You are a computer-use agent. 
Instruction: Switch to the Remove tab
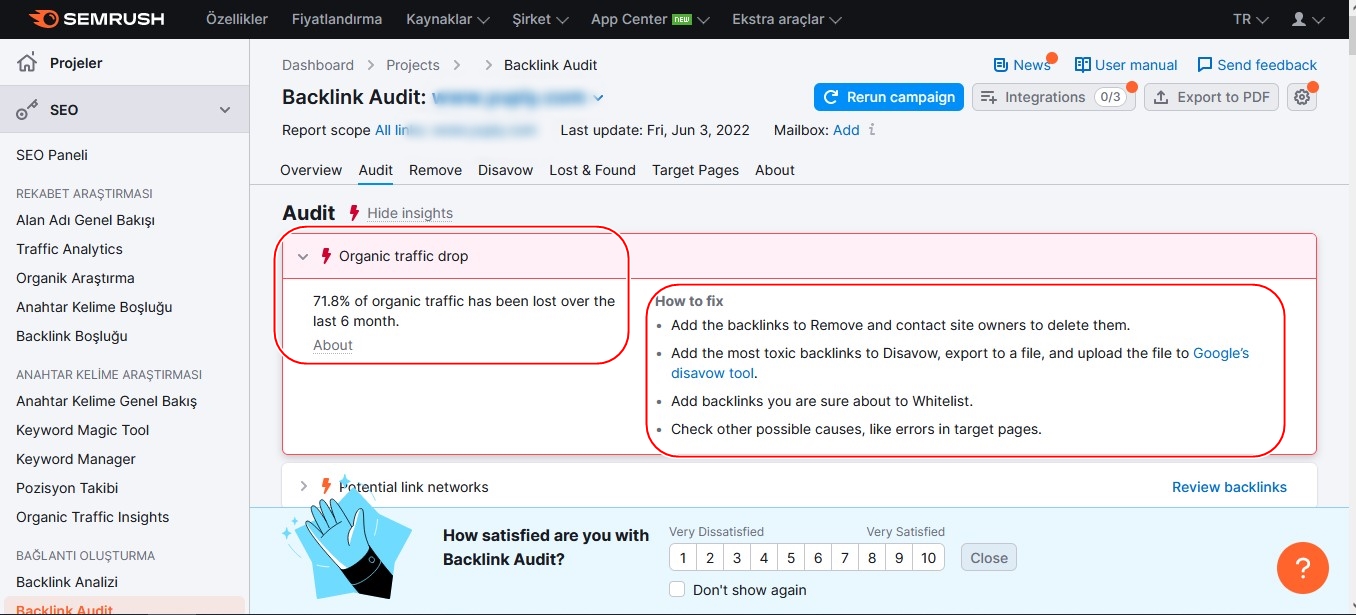coord(435,170)
